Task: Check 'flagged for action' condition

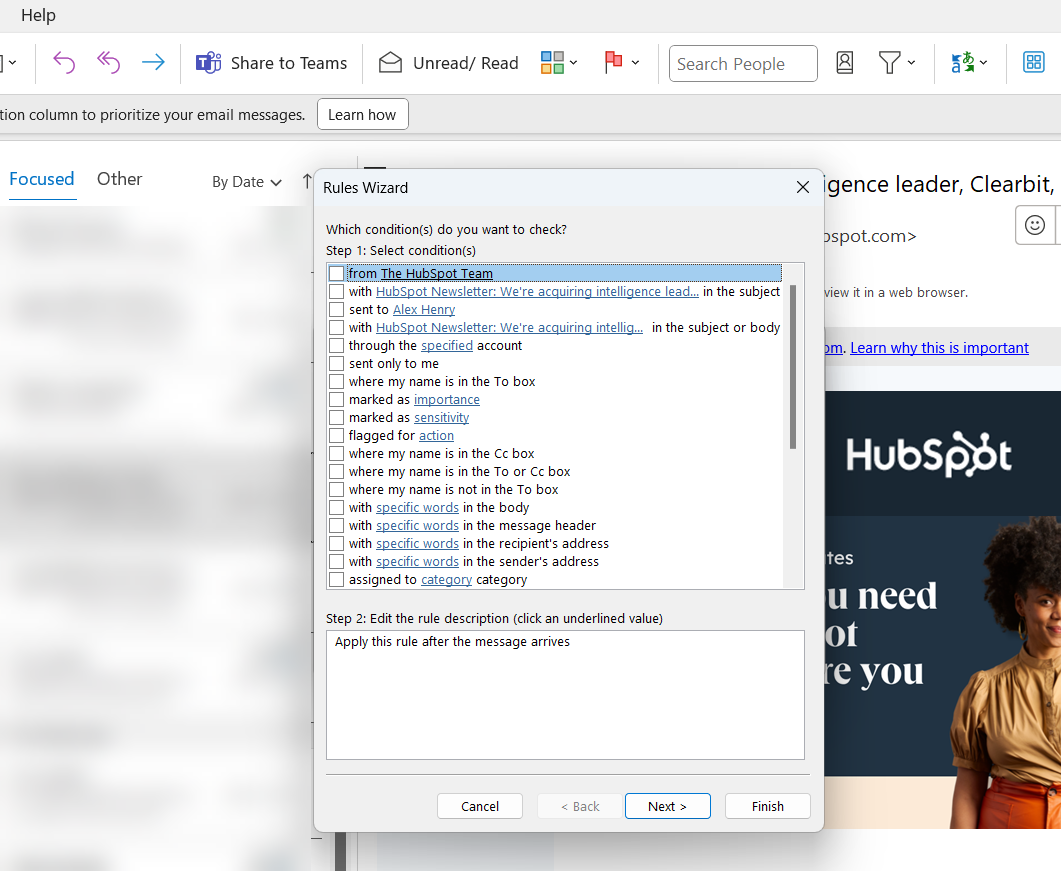Action: pos(336,436)
